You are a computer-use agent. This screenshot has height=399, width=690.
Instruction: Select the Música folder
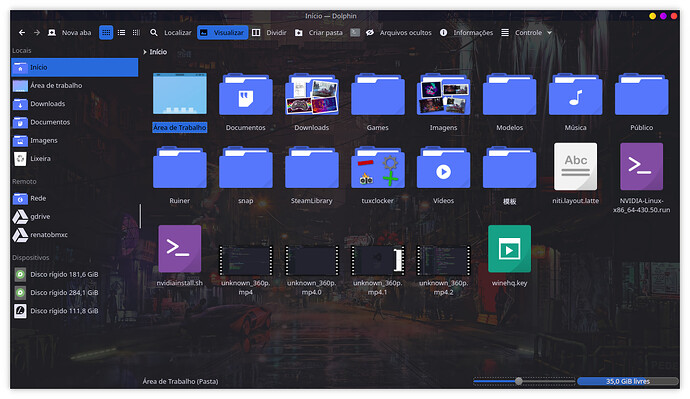(x=576, y=94)
